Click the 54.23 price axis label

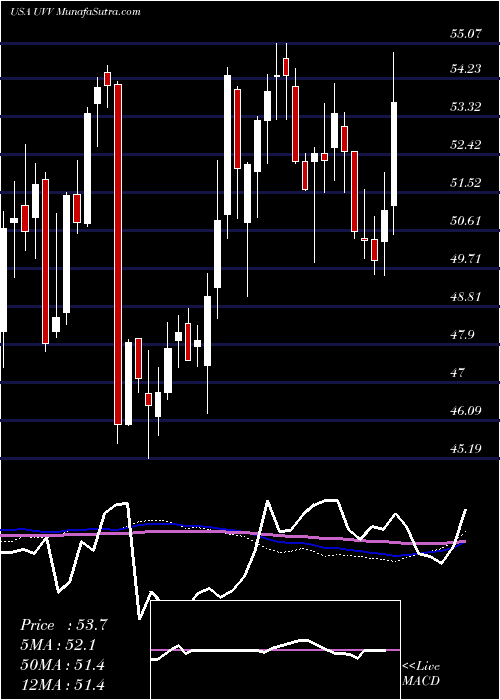[466, 69]
